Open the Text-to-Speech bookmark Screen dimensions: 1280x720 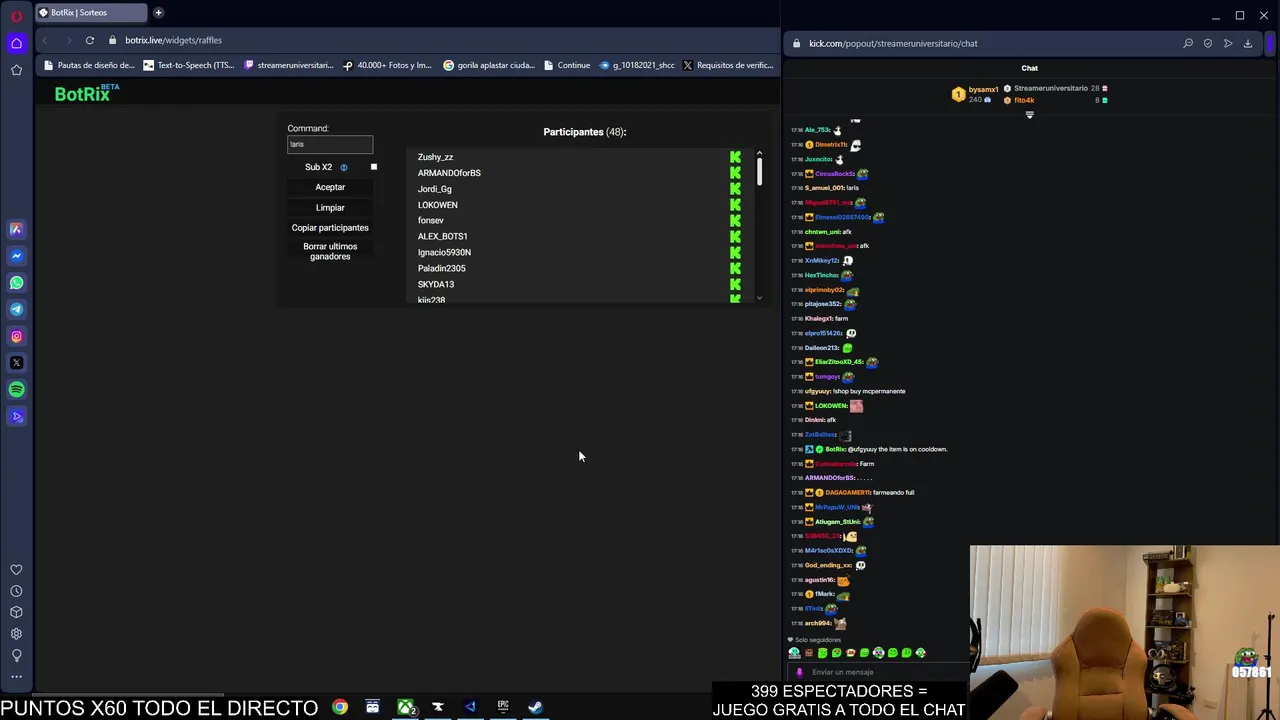[189, 65]
